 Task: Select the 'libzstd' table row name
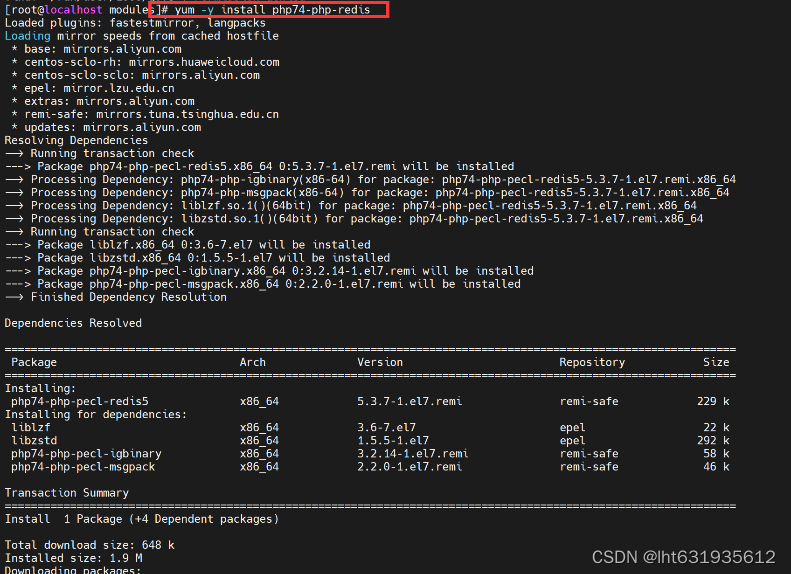tap(34, 441)
